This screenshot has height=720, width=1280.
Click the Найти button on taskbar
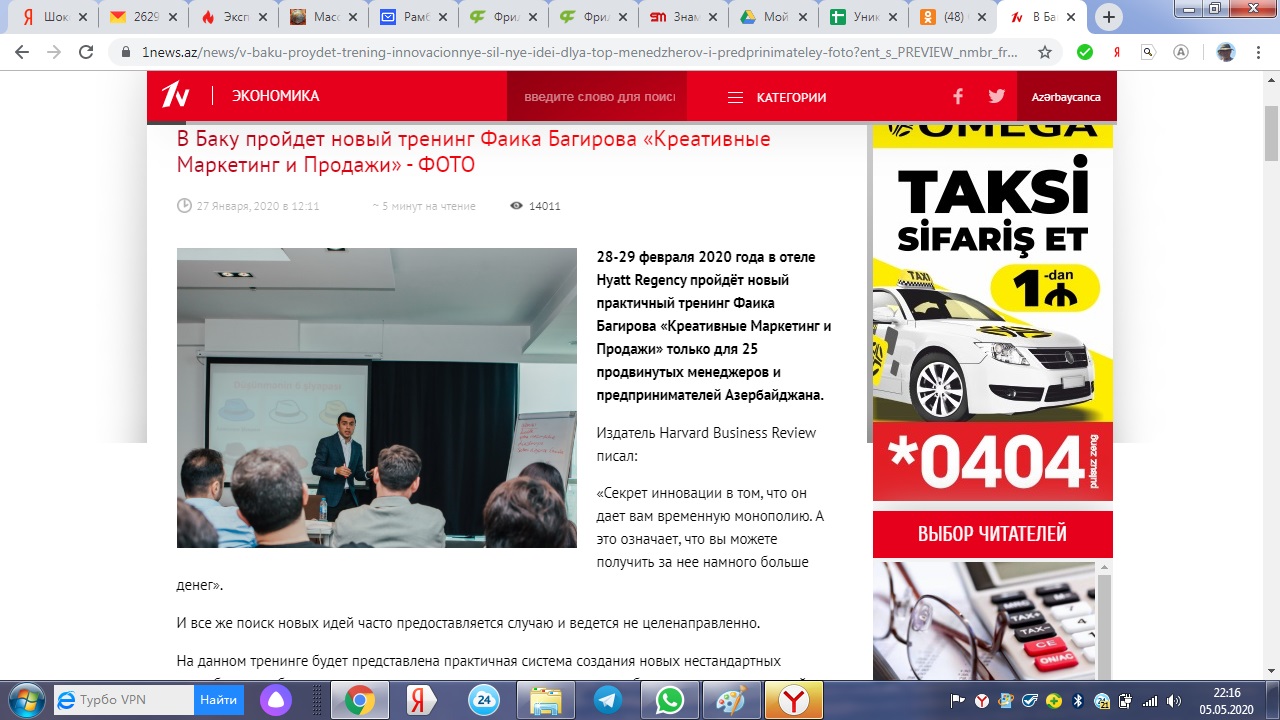(x=218, y=700)
